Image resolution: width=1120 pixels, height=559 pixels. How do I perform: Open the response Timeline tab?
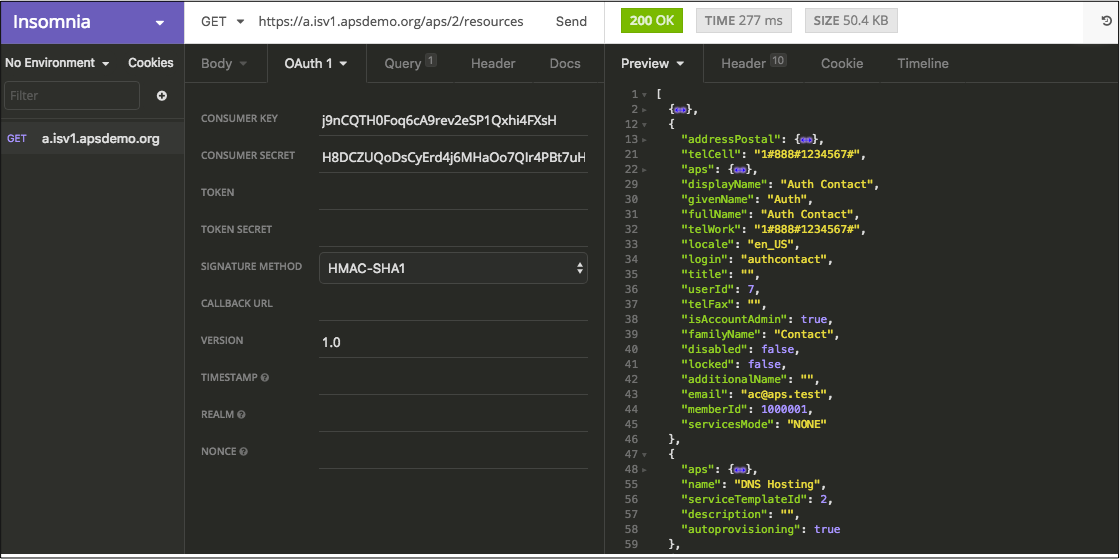(x=922, y=63)
